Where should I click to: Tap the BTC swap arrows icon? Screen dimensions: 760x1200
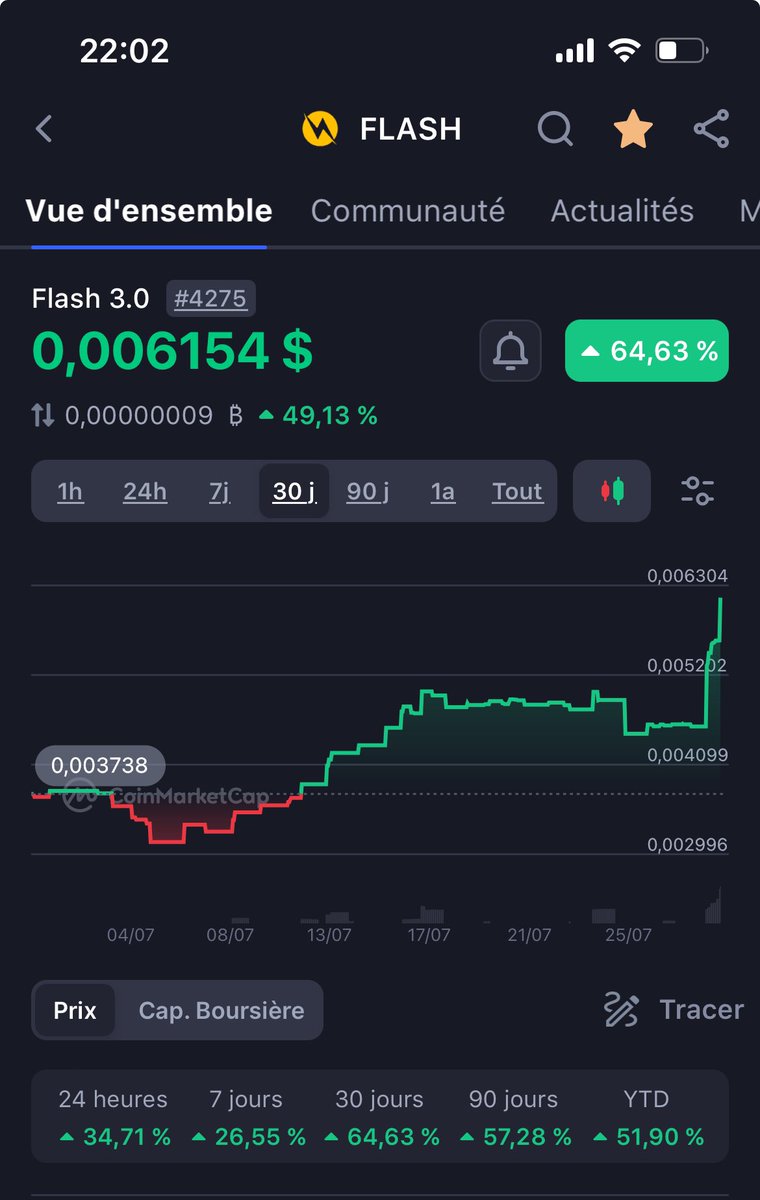[x=43, y=416]
